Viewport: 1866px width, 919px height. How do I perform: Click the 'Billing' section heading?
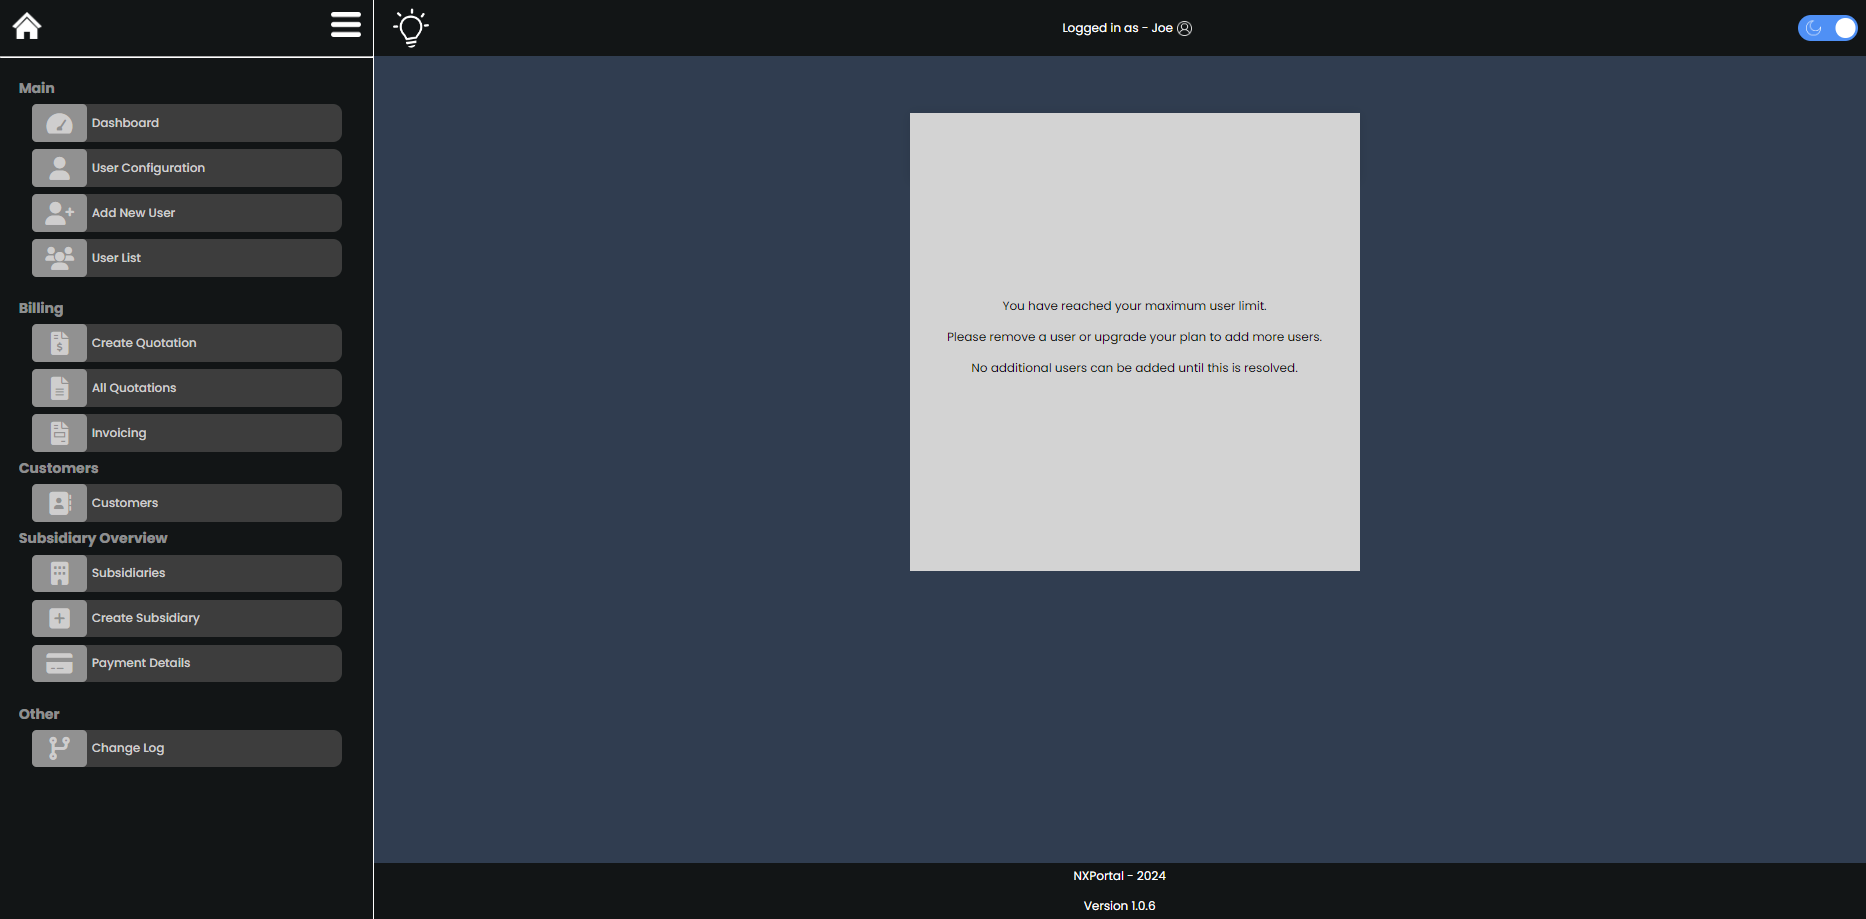[x=41, y=308]
